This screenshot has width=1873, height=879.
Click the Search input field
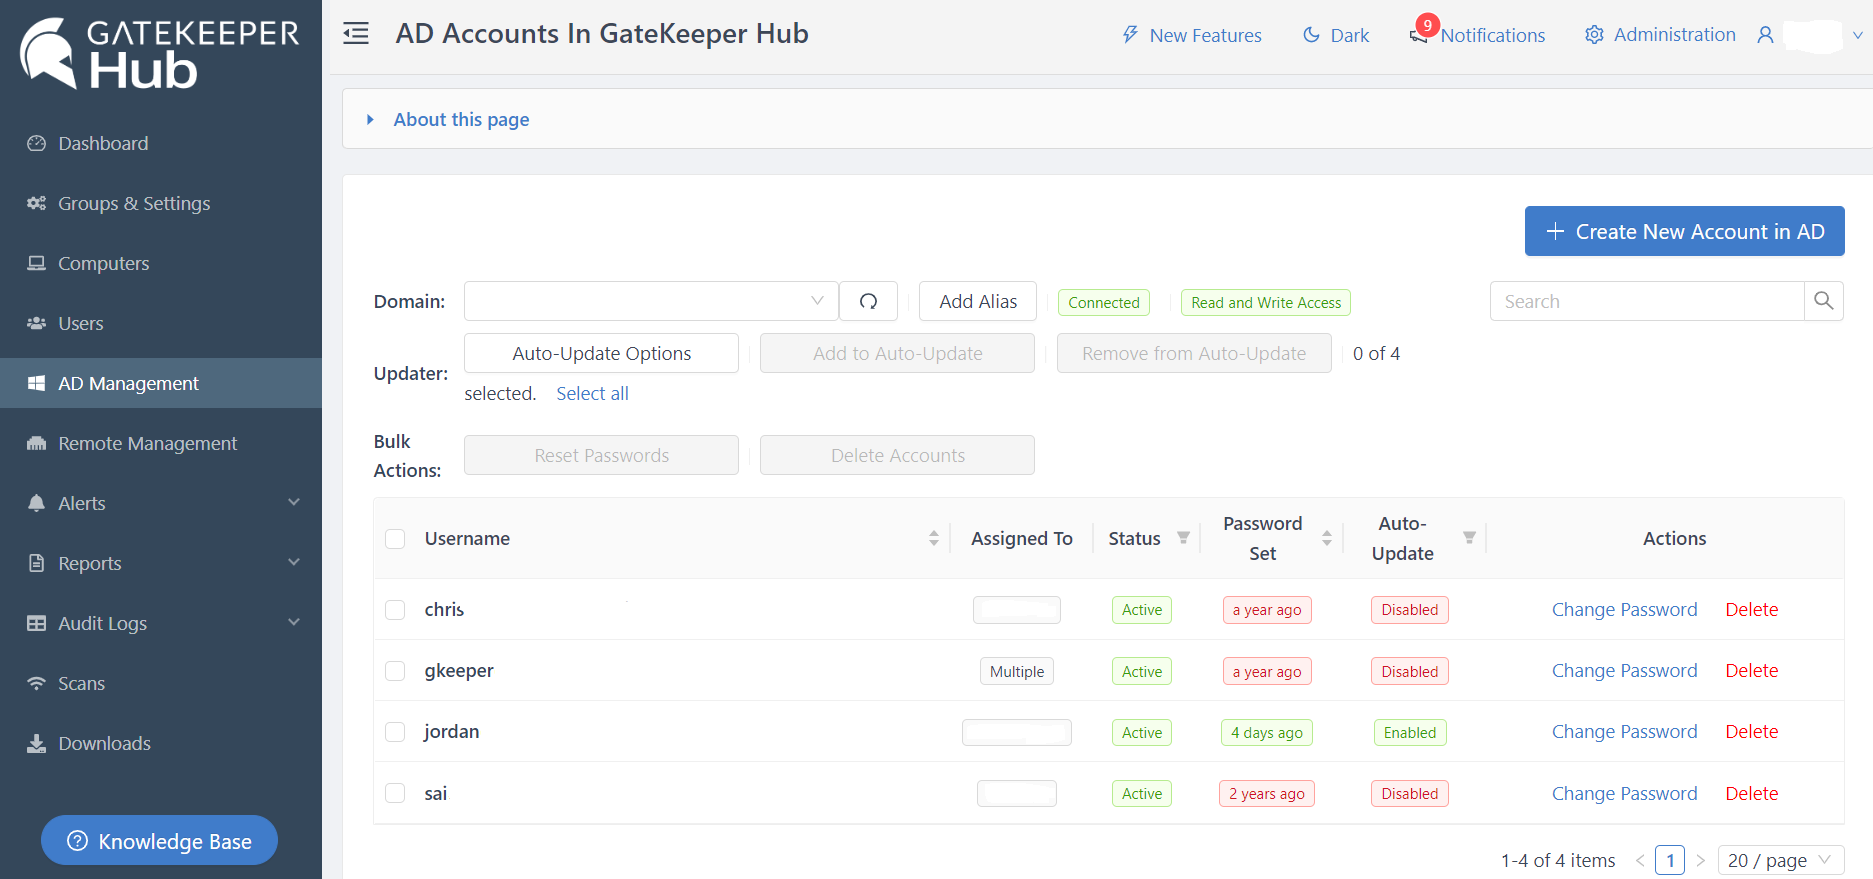(x=1647, y=301)
